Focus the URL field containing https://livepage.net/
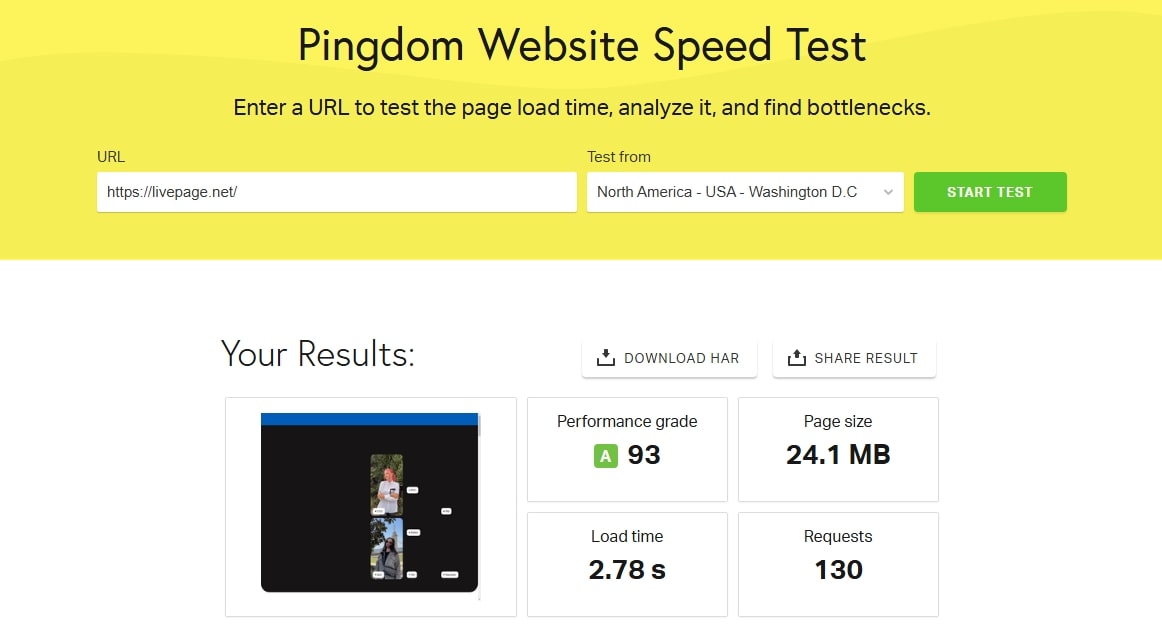This screenshot has height=626, width=1162. (336, 192)
